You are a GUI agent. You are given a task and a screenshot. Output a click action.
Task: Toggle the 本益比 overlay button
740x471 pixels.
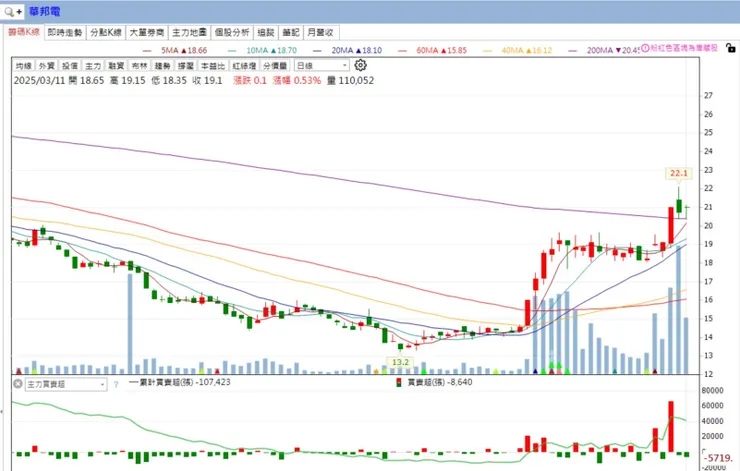click(x=212, y=66)
